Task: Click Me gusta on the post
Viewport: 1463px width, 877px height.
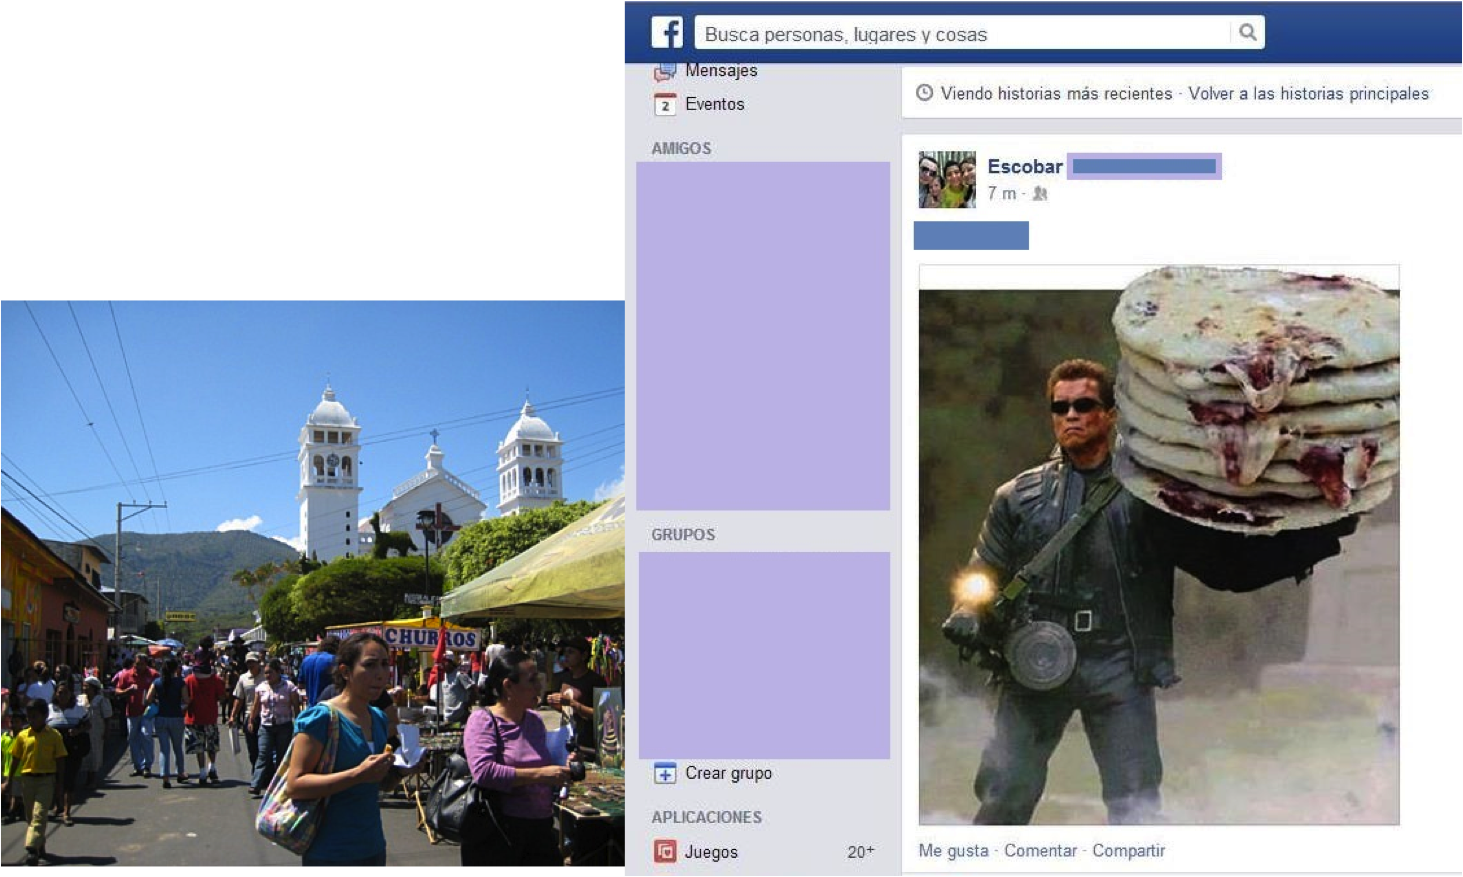Action: (953, 850)
